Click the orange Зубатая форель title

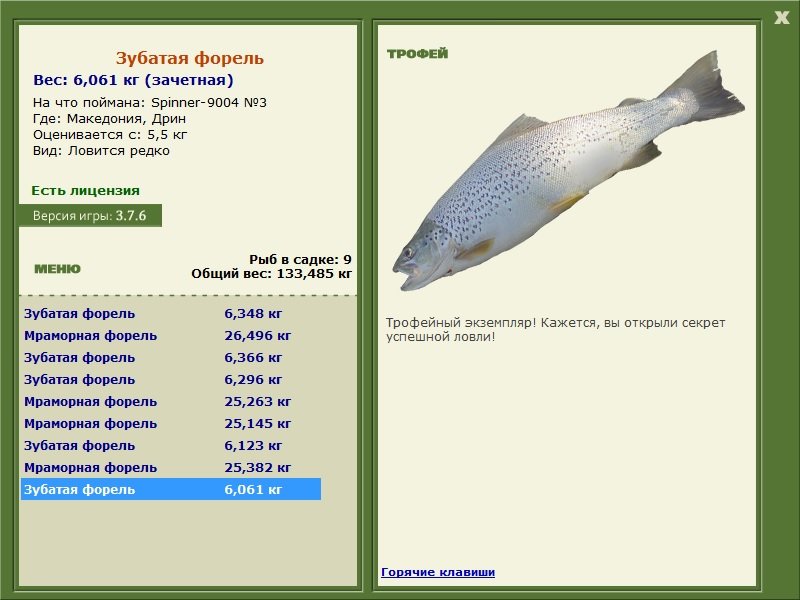click(190, 58)
